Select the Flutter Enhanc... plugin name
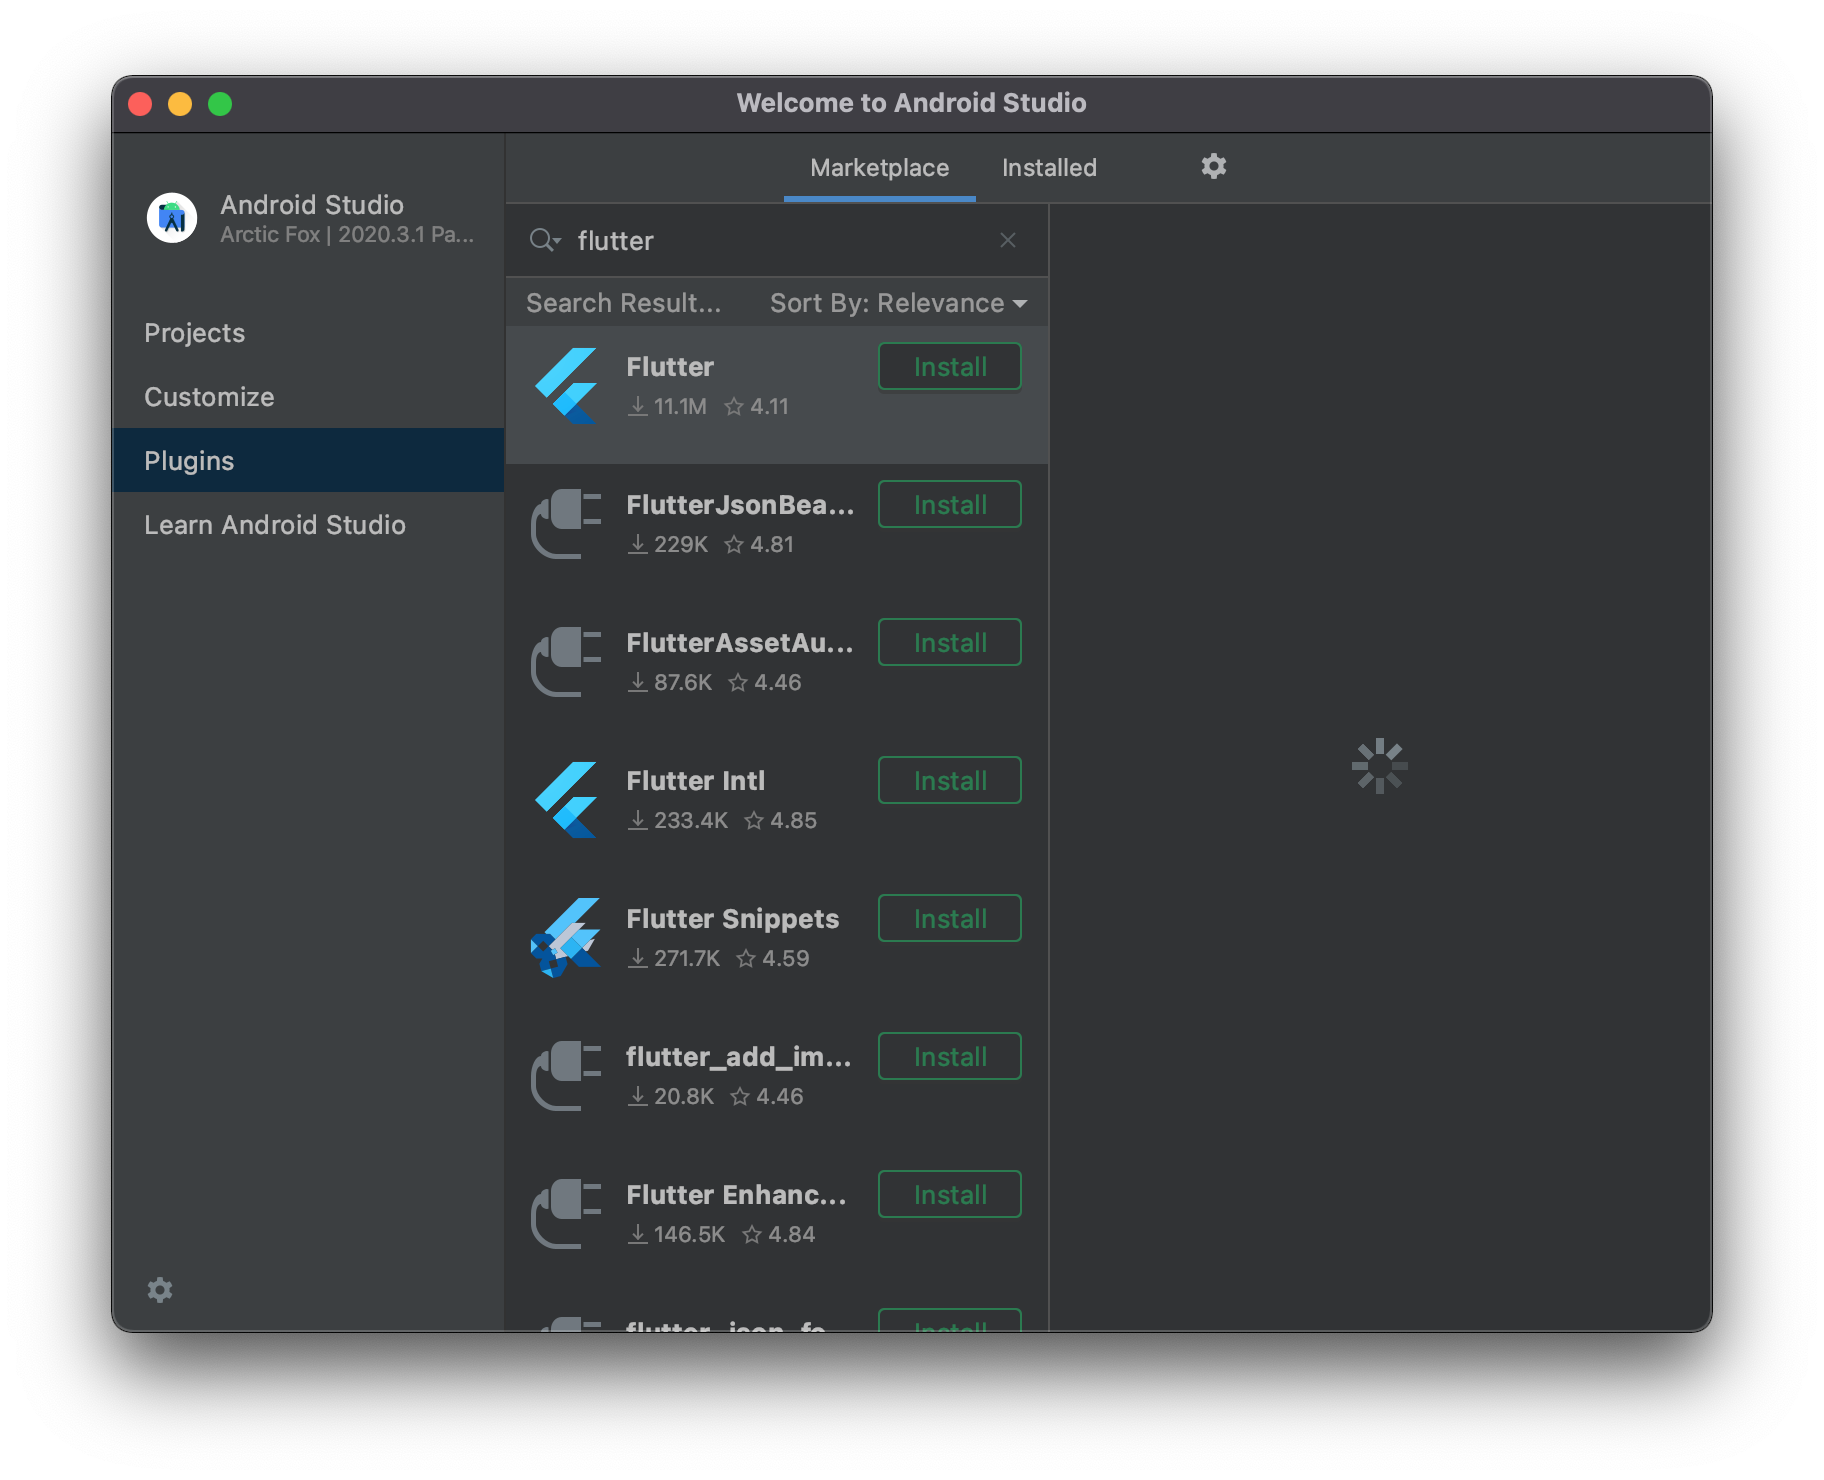Viewport: 1824px width, 1480px height. point(737,1195)
